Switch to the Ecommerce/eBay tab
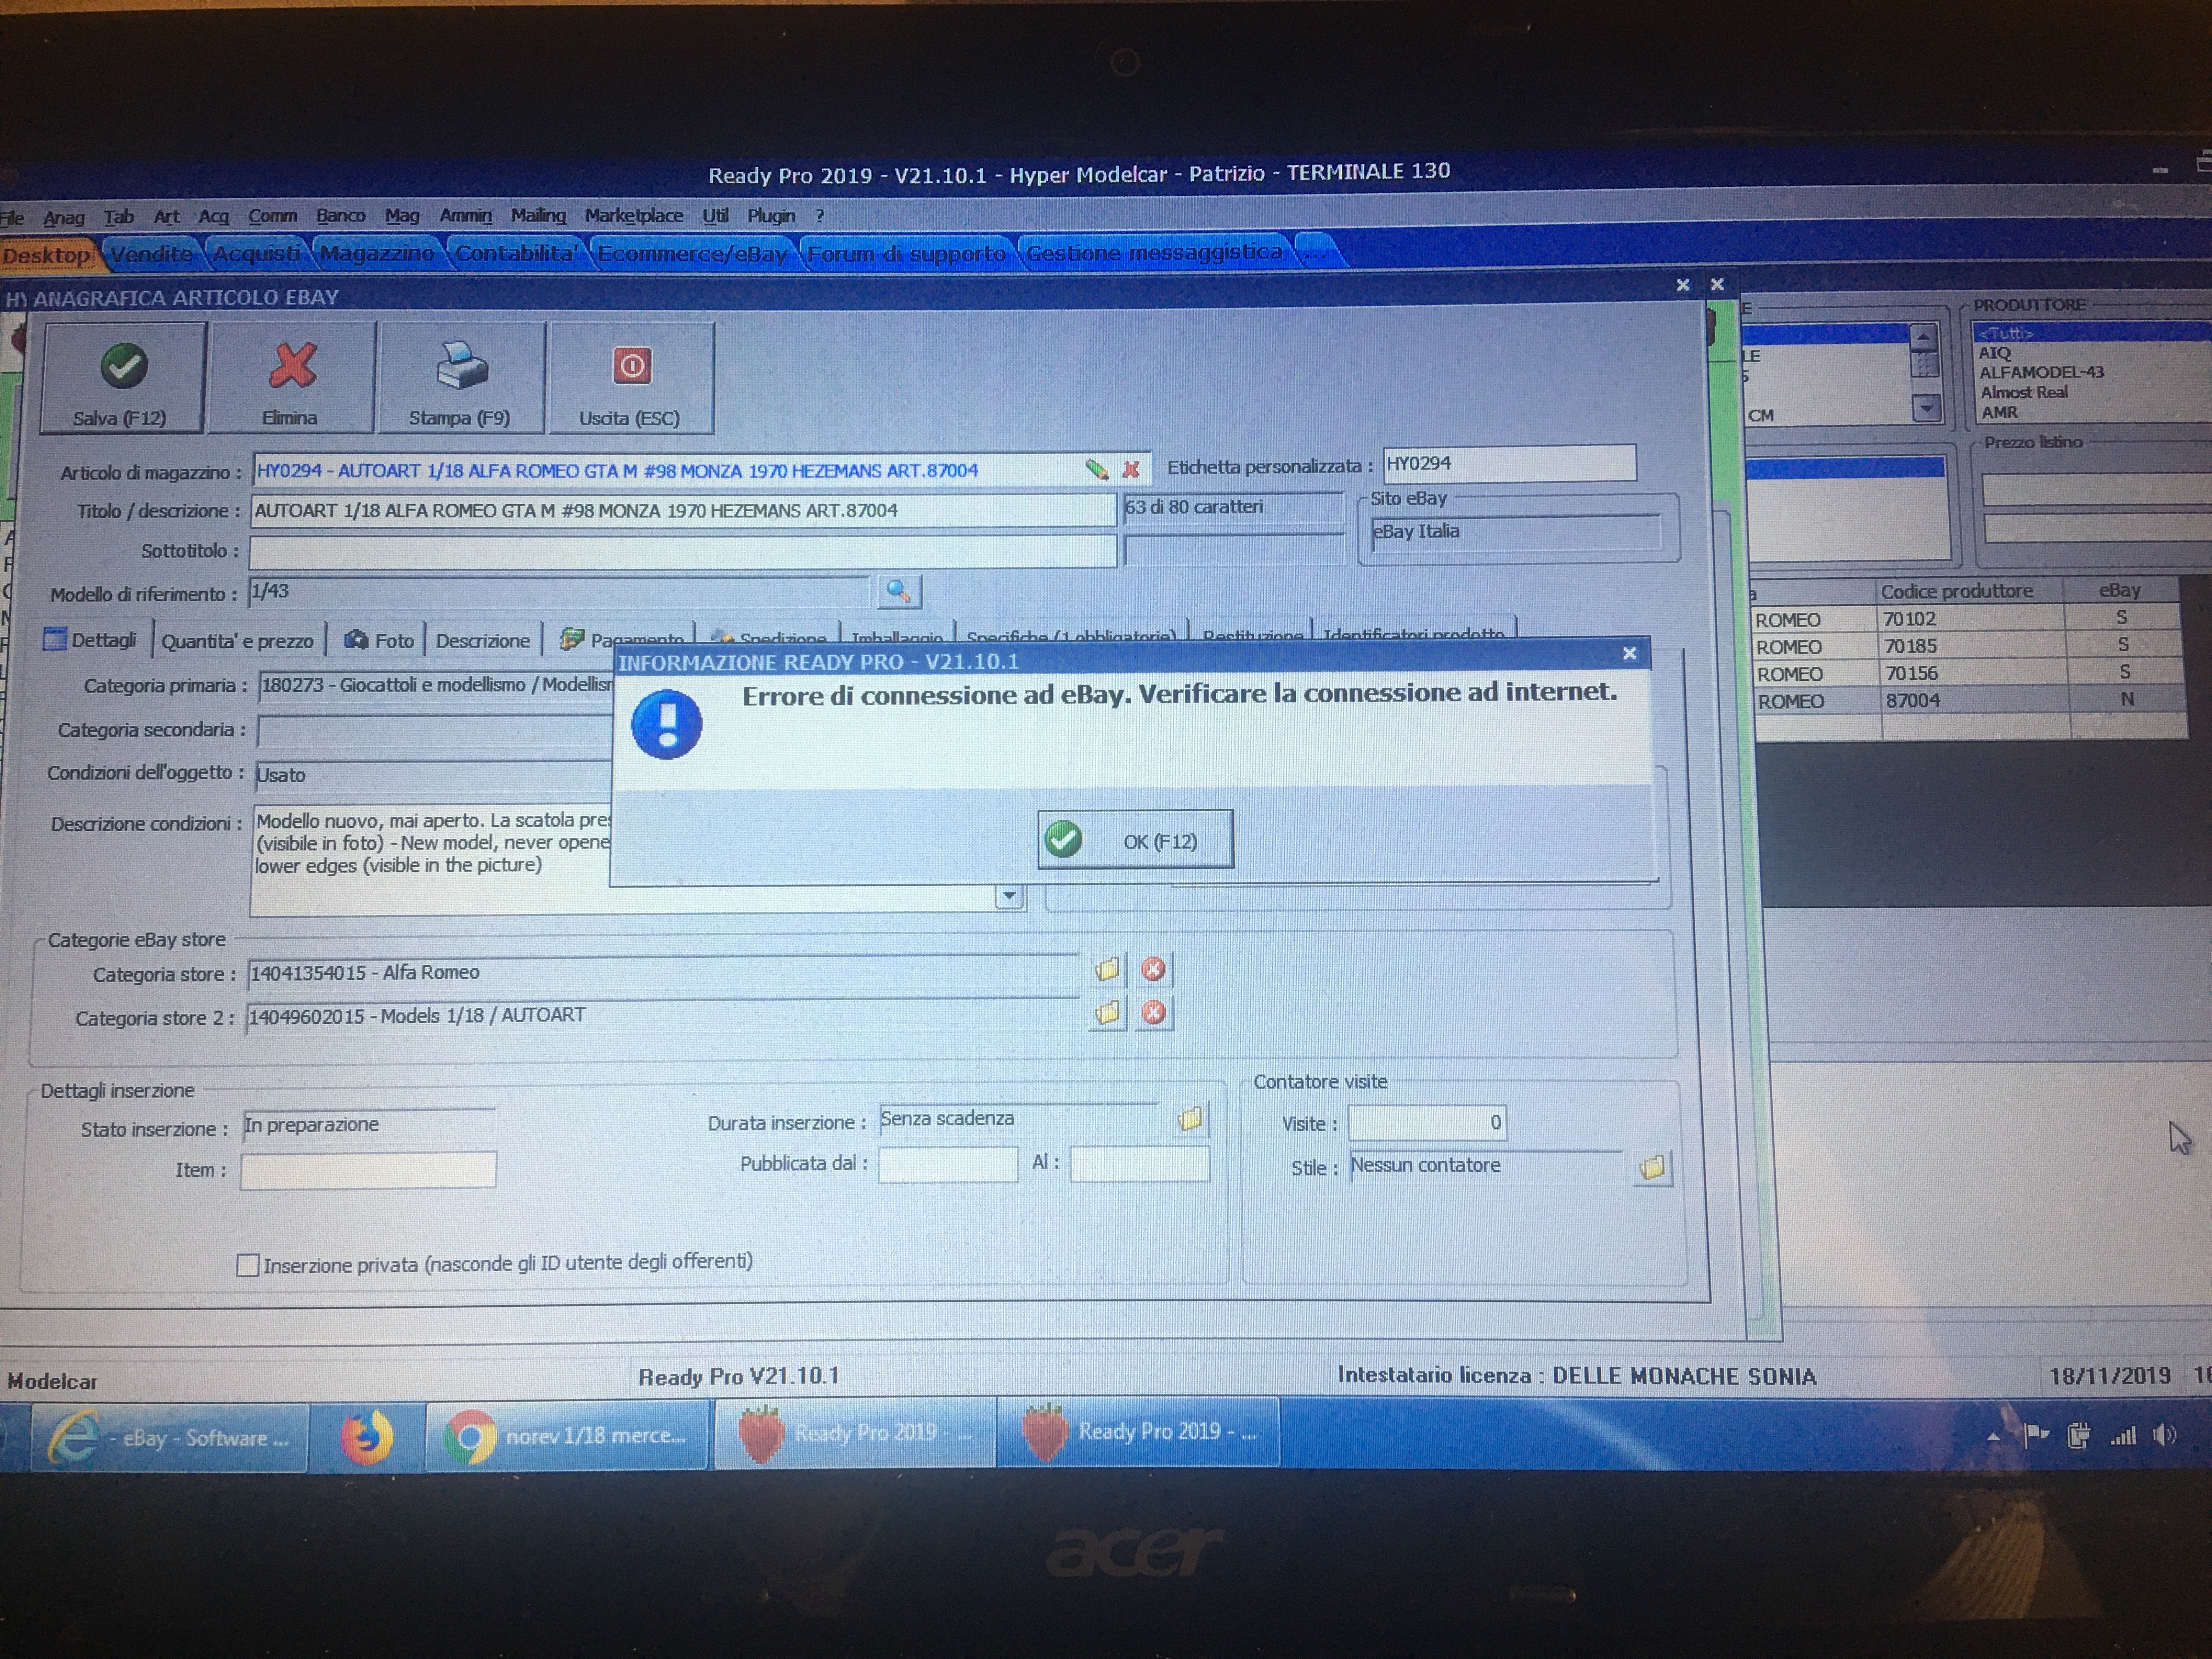2212x1659 pixels. tap(692, 253)
